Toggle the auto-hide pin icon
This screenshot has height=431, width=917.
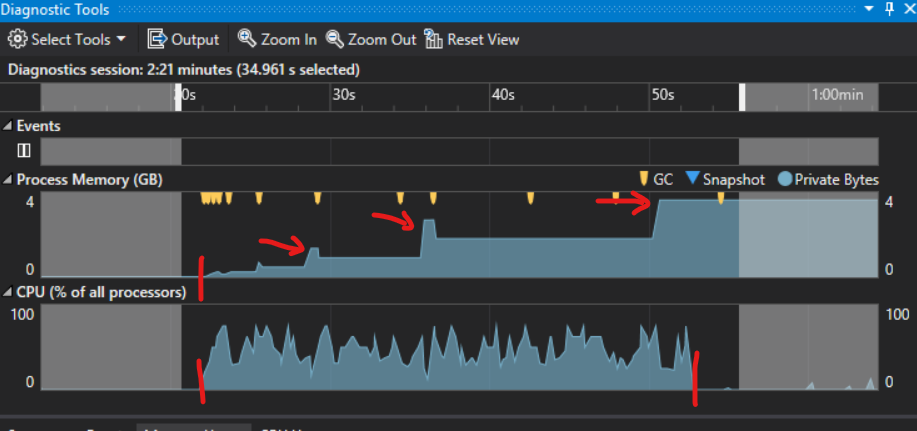click(889, 9)
